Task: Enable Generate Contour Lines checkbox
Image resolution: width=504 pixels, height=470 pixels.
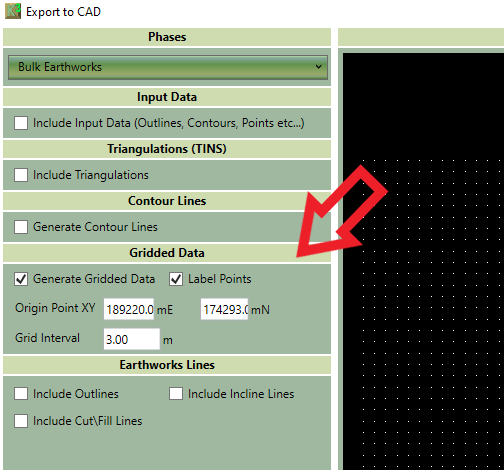Action: (x=21, y=227)
